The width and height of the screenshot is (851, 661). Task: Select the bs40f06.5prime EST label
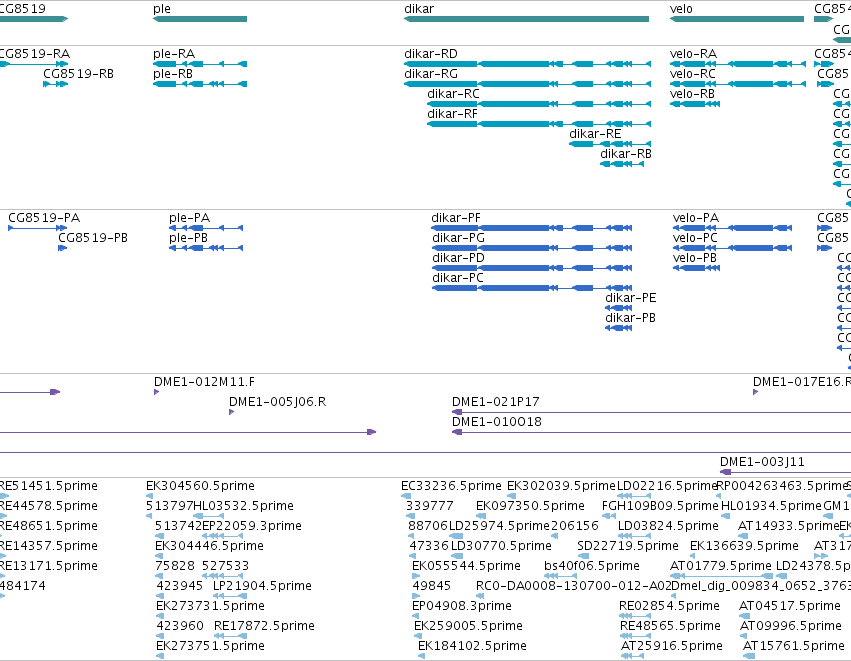pyautogui.click(x=592, y=566)
